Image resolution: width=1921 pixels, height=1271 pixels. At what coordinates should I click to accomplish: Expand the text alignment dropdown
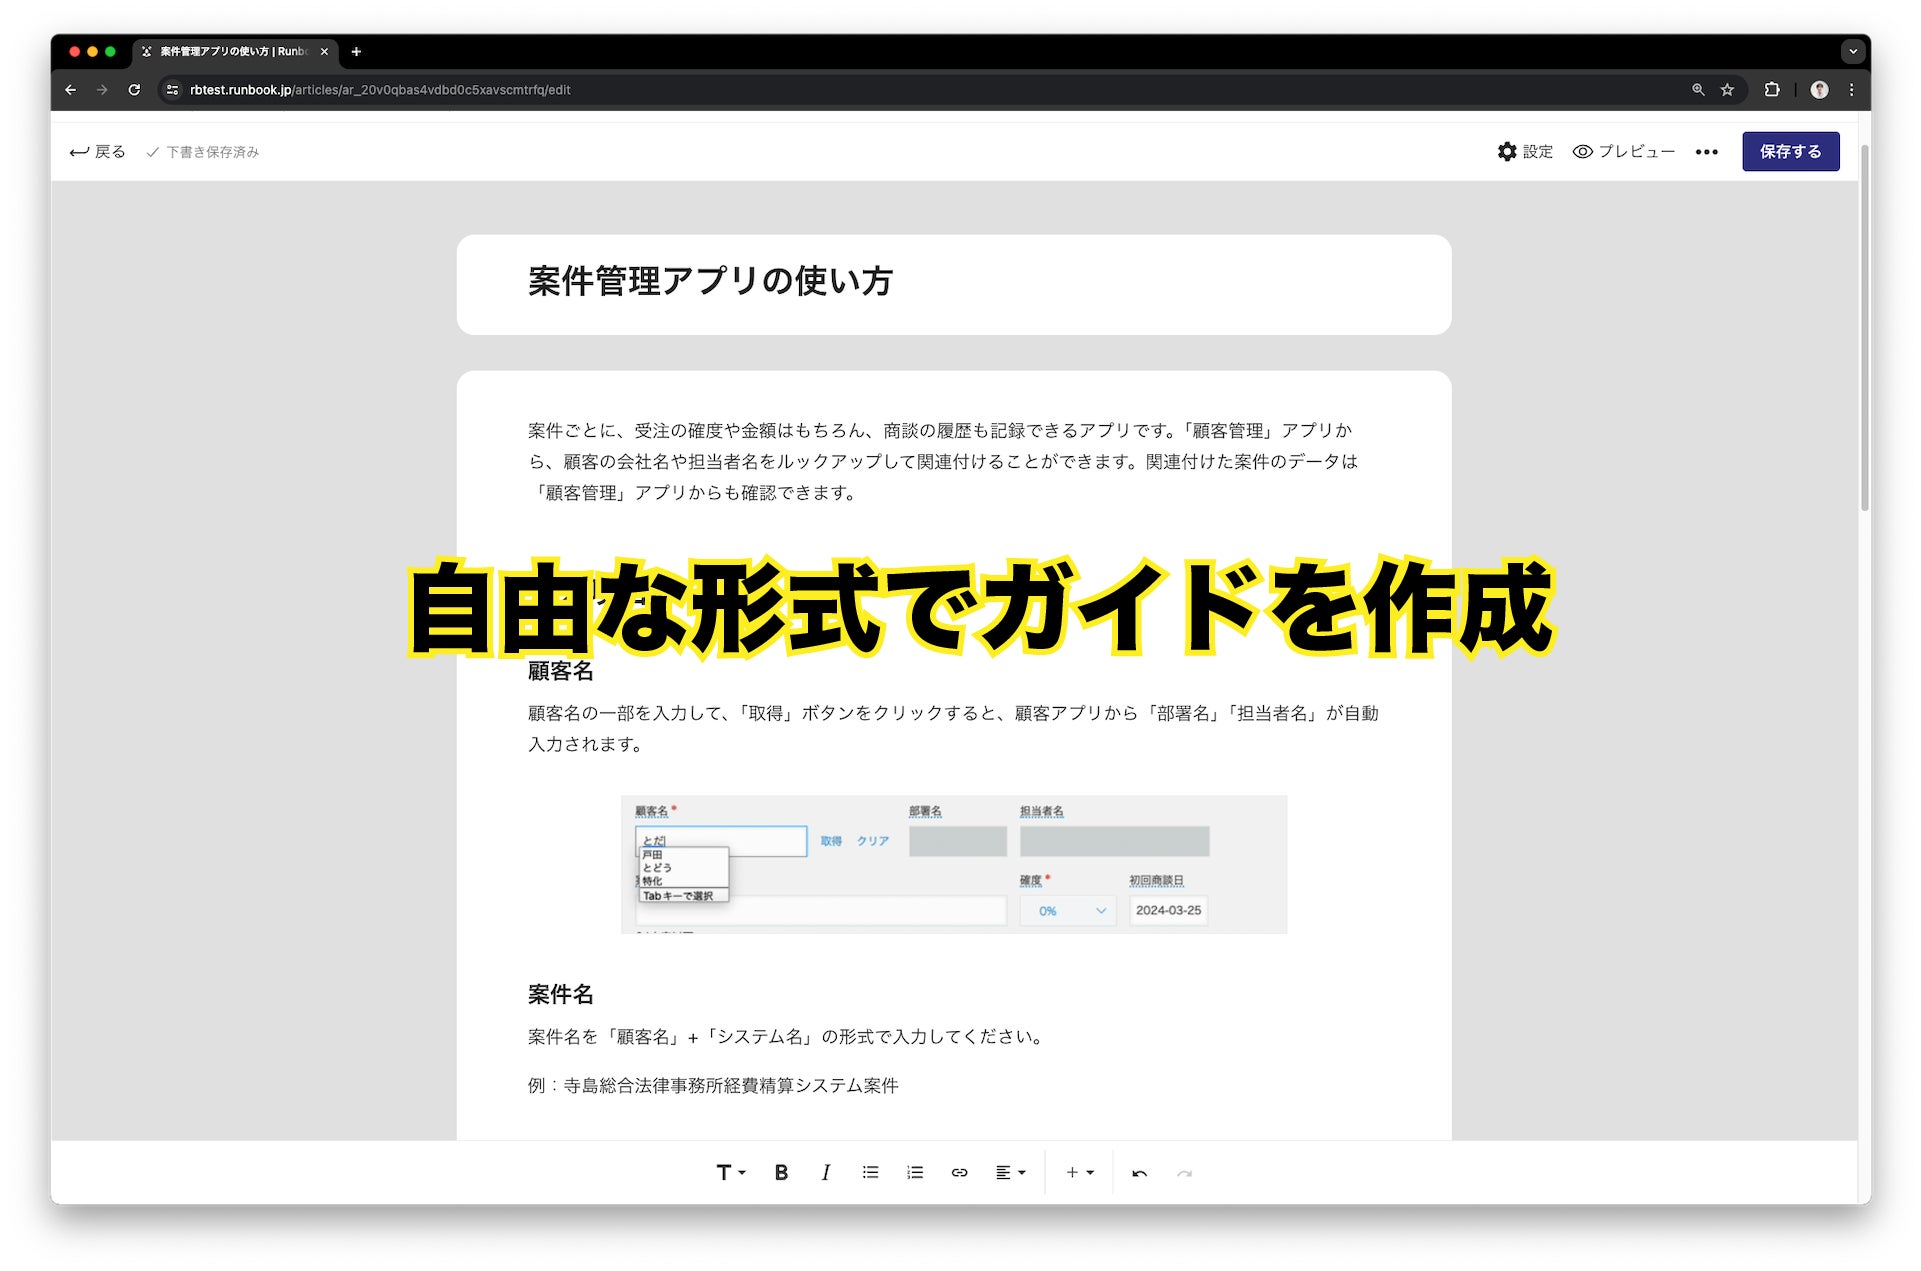click(1010, 1172)
